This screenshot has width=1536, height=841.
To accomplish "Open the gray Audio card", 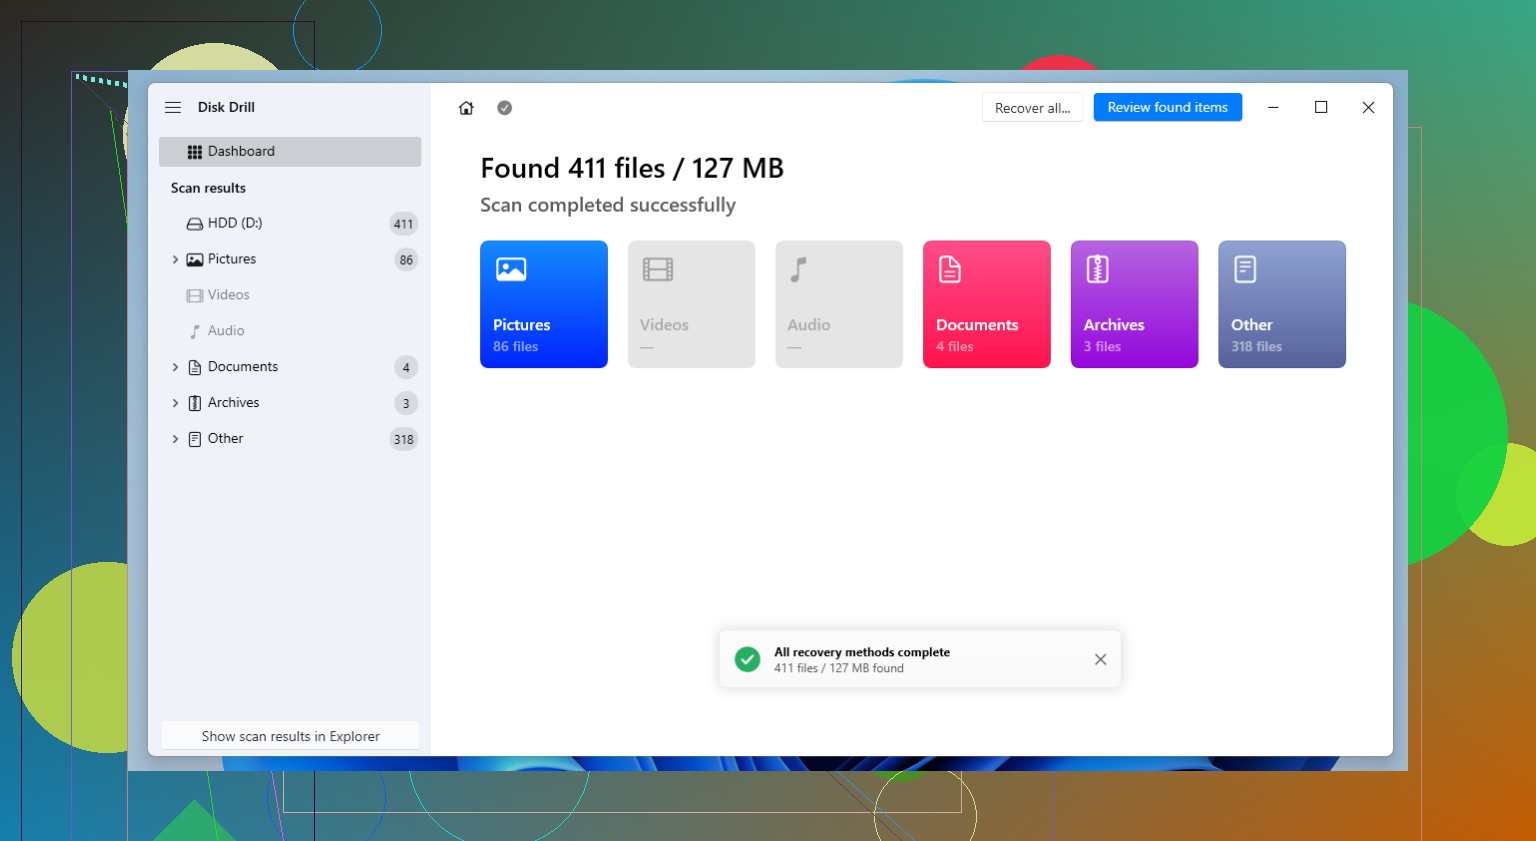I will pyautogui.click(x=839, y=304).
